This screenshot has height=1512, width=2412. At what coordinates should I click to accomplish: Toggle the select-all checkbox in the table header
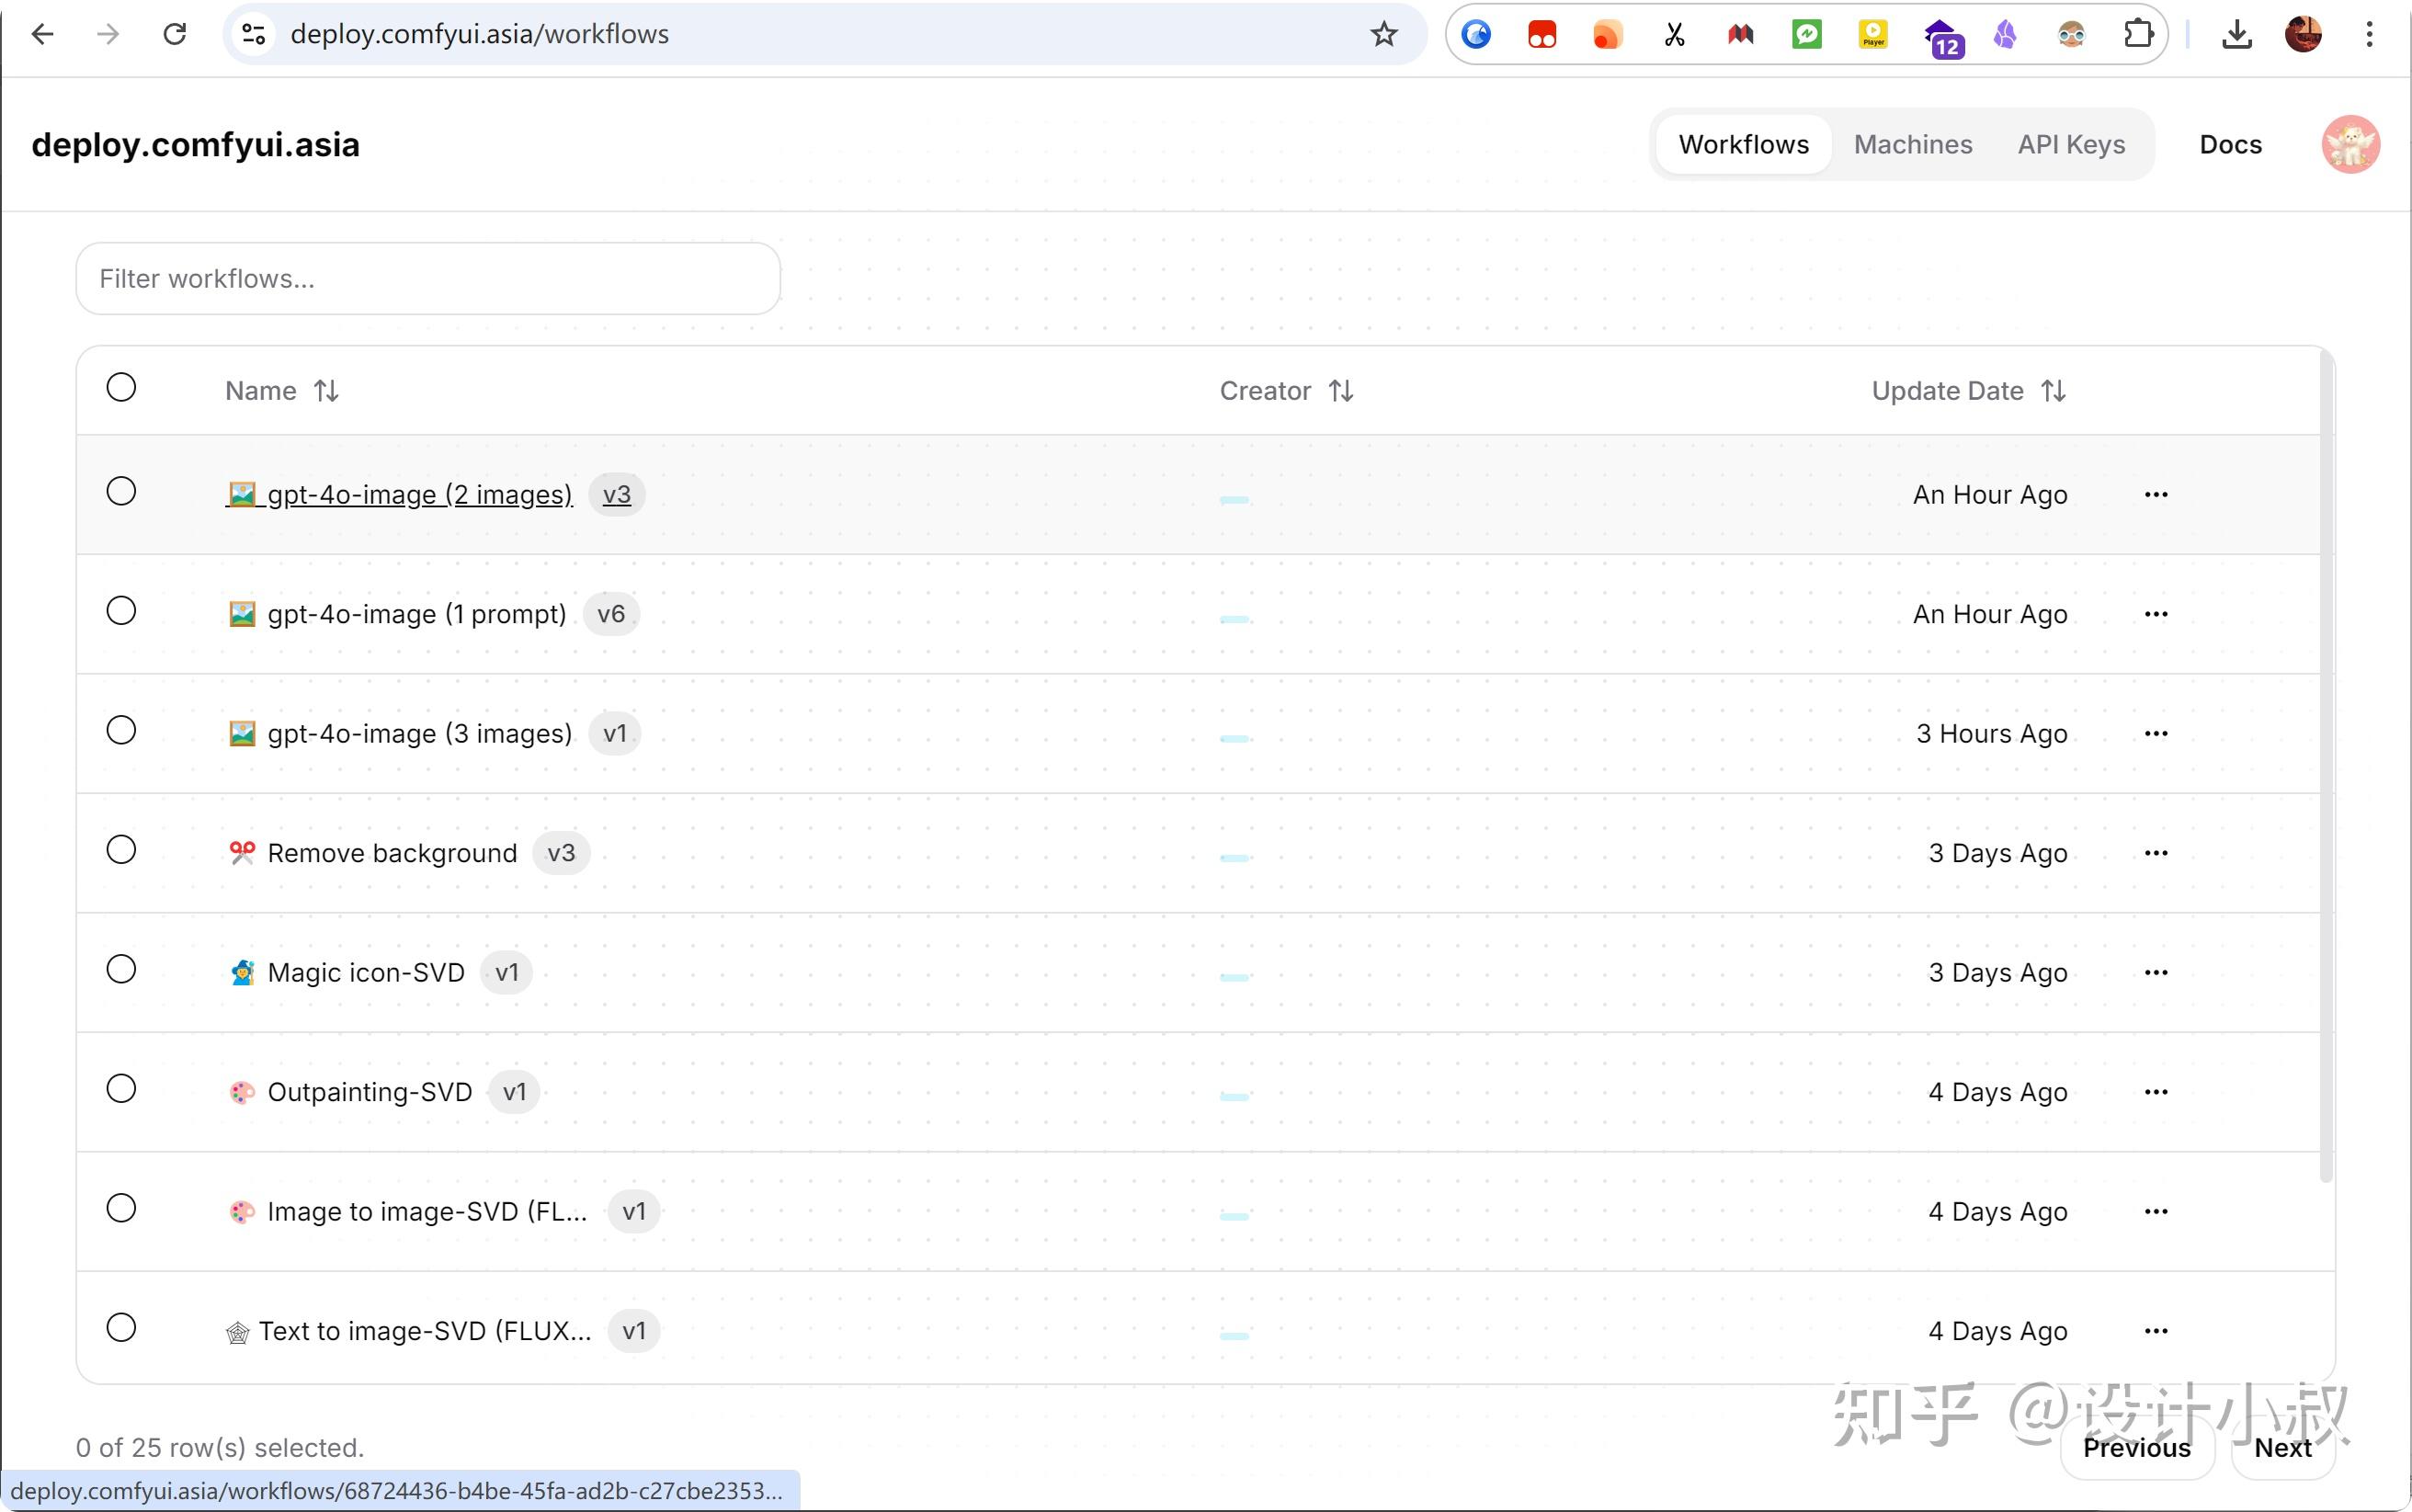click(121, 388)
